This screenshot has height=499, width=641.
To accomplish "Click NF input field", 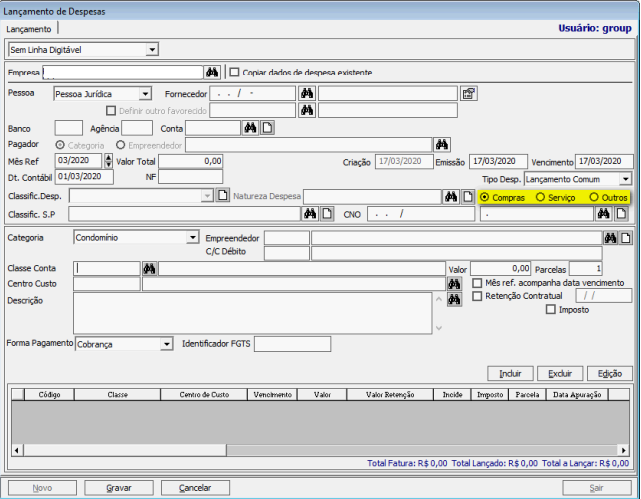I will [191, 177].
